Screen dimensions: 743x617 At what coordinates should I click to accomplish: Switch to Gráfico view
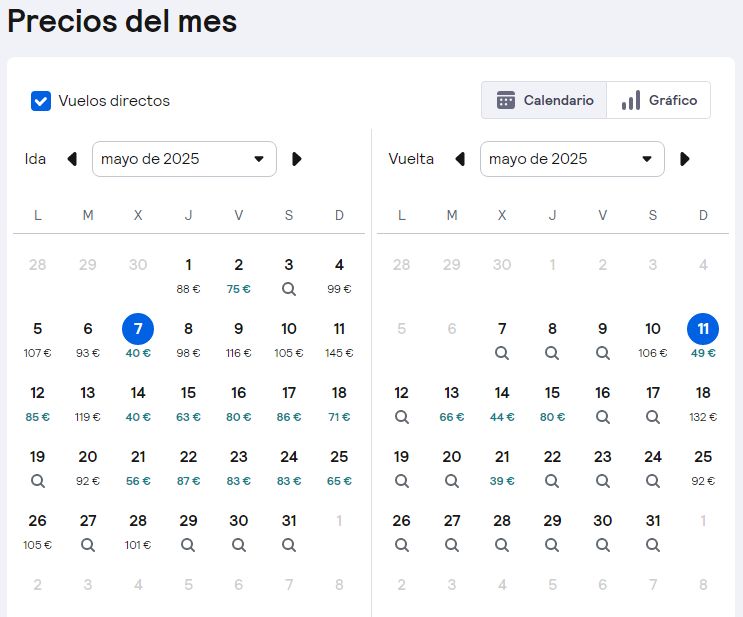658,100
